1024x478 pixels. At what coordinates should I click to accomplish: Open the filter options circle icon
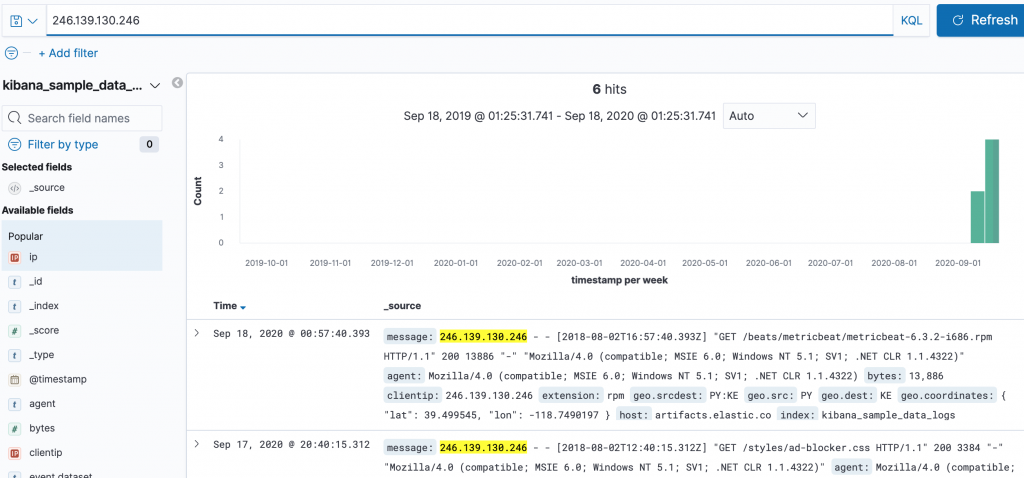tap(12, 53)
